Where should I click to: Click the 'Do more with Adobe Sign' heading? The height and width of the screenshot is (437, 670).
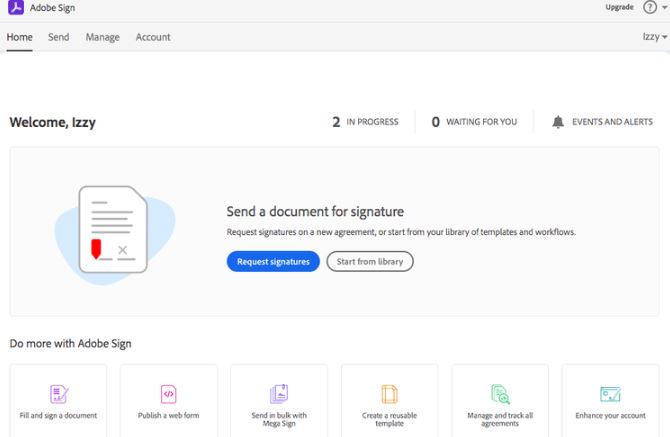click(x=71, y=343)
